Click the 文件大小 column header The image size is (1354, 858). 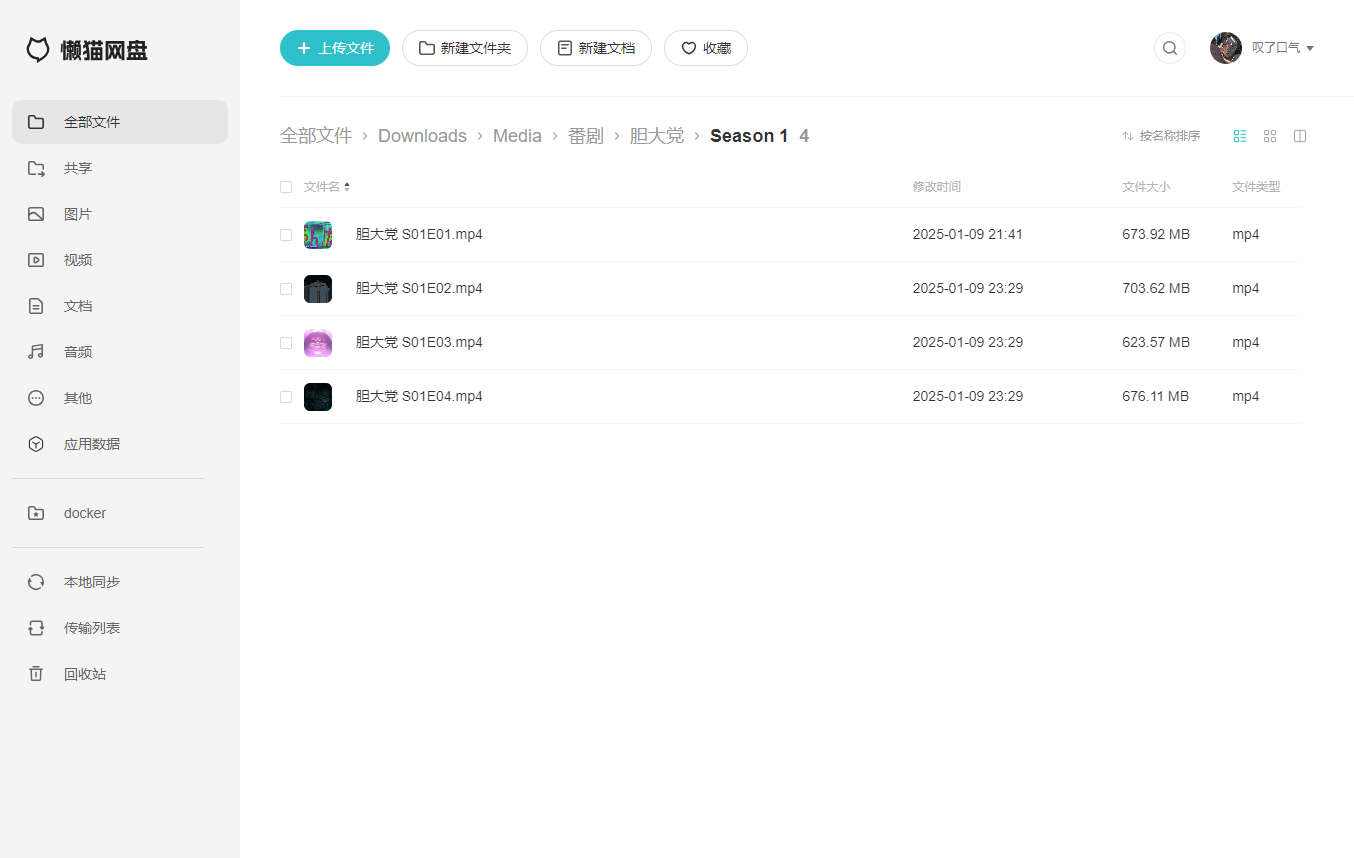point(1146,187)
